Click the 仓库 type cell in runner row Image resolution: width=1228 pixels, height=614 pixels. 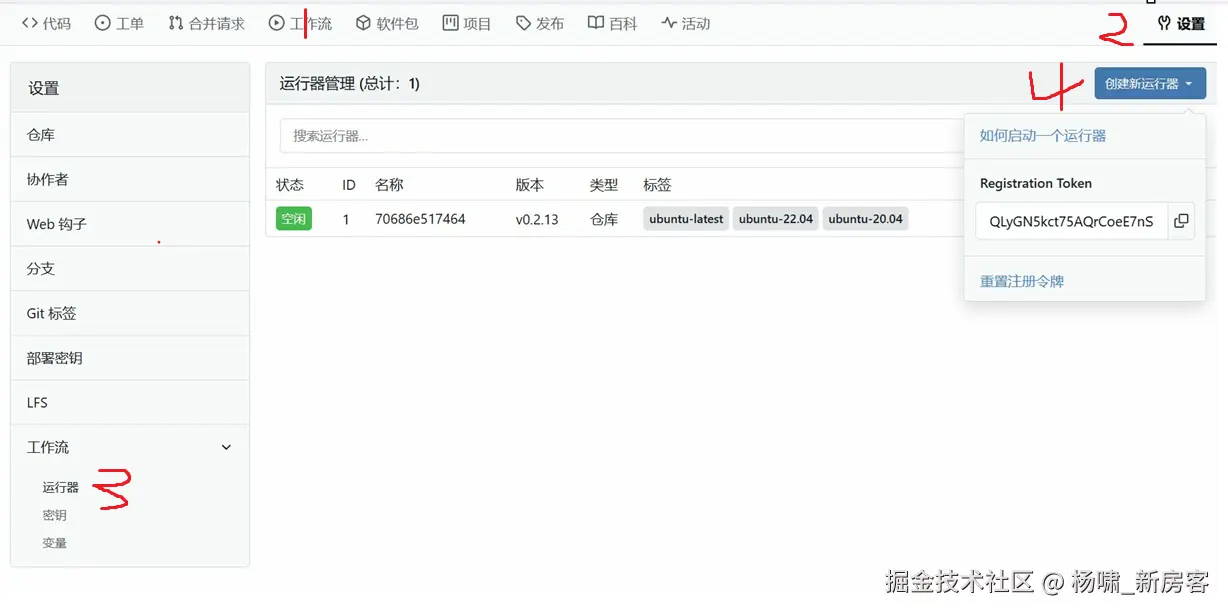(604, 219)
